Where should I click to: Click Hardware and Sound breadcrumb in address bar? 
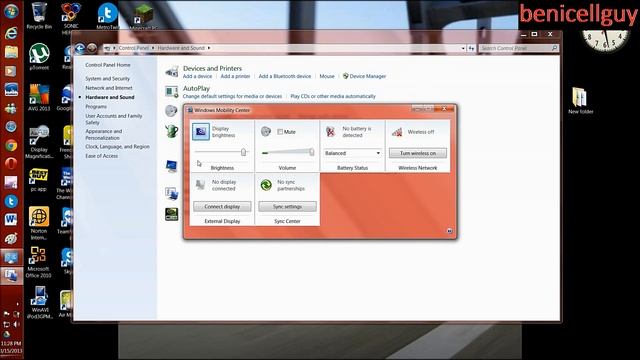(x=181, y=48)
